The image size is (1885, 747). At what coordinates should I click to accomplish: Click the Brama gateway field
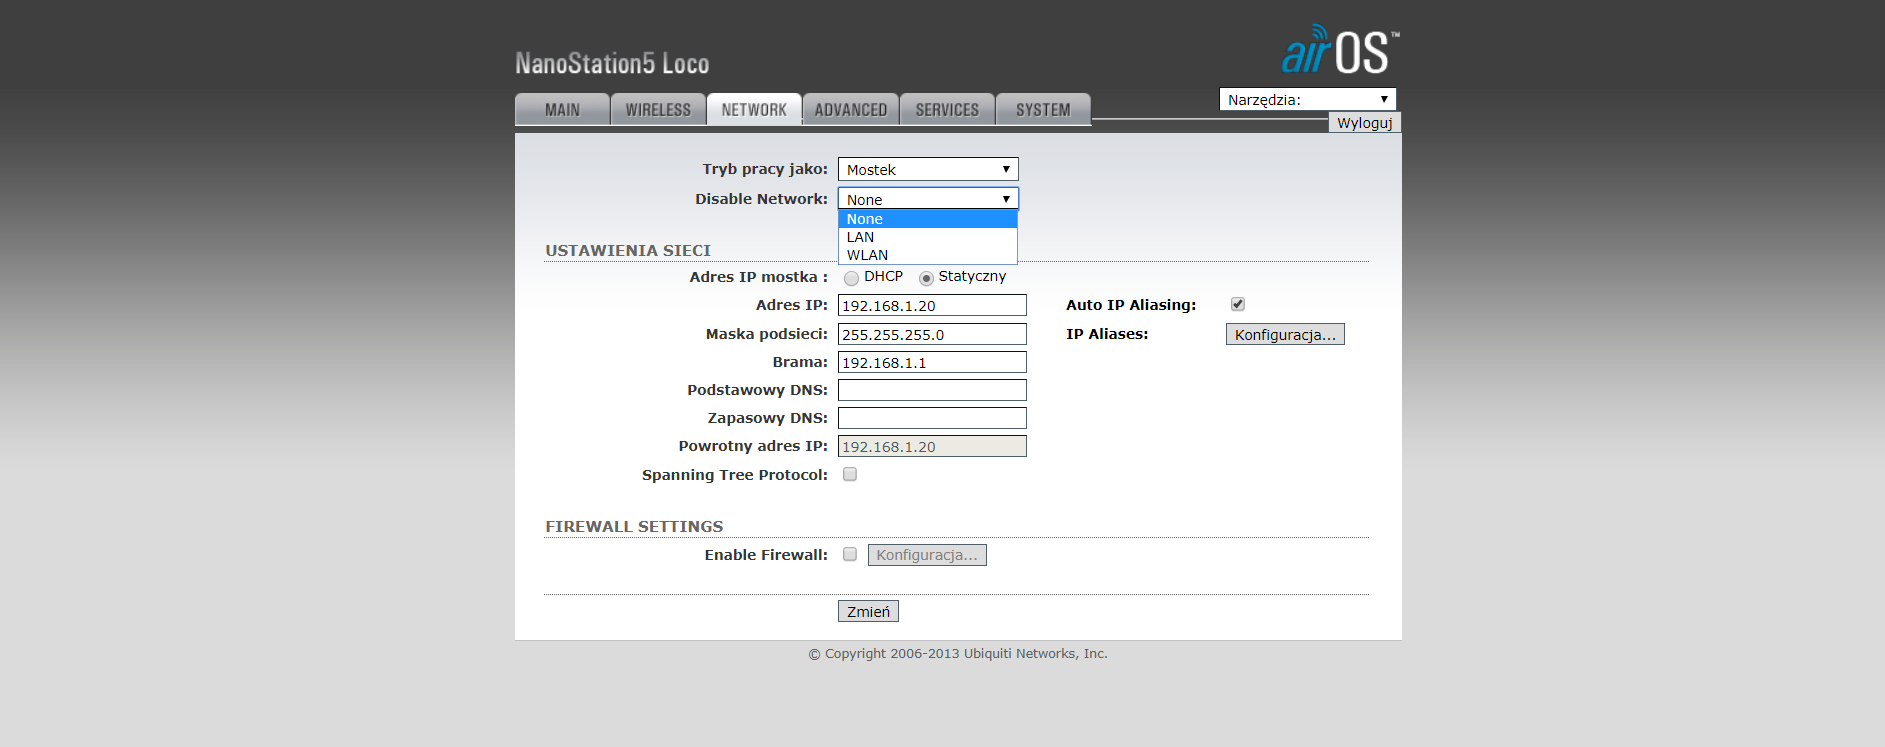tap(932, 362)
